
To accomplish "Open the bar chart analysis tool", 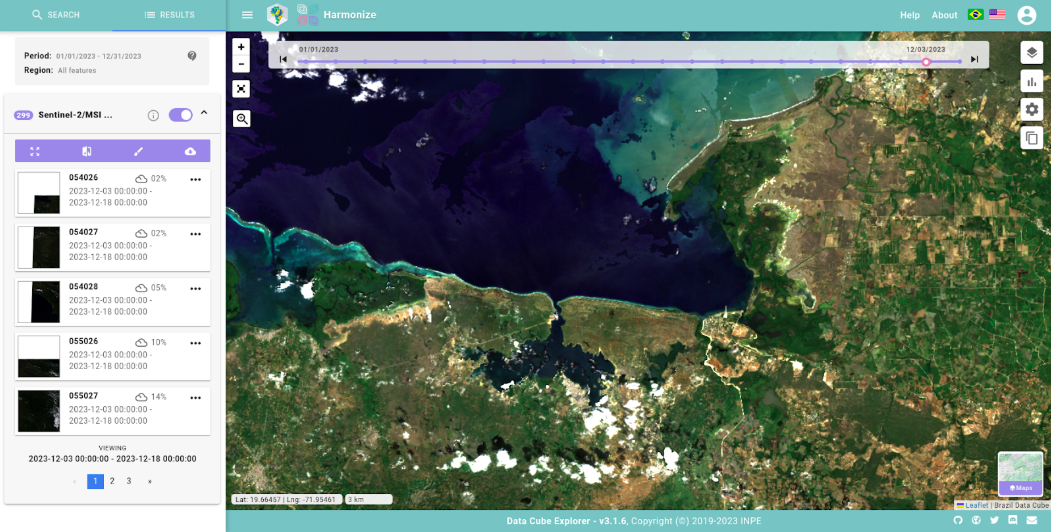I will [x=1032, y=82].
